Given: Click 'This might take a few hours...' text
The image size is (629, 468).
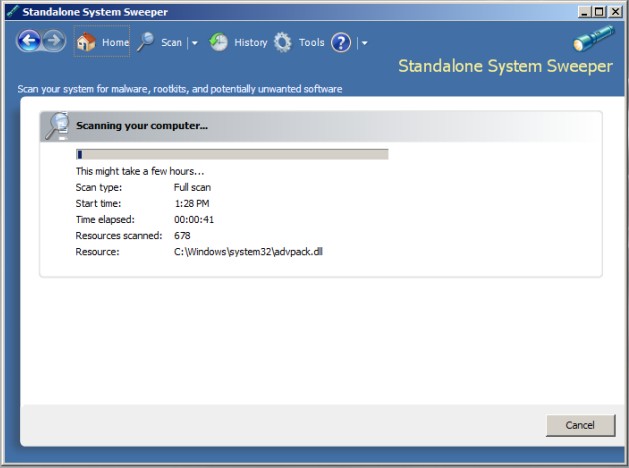Looking at the screenshot, I should 140,172.
